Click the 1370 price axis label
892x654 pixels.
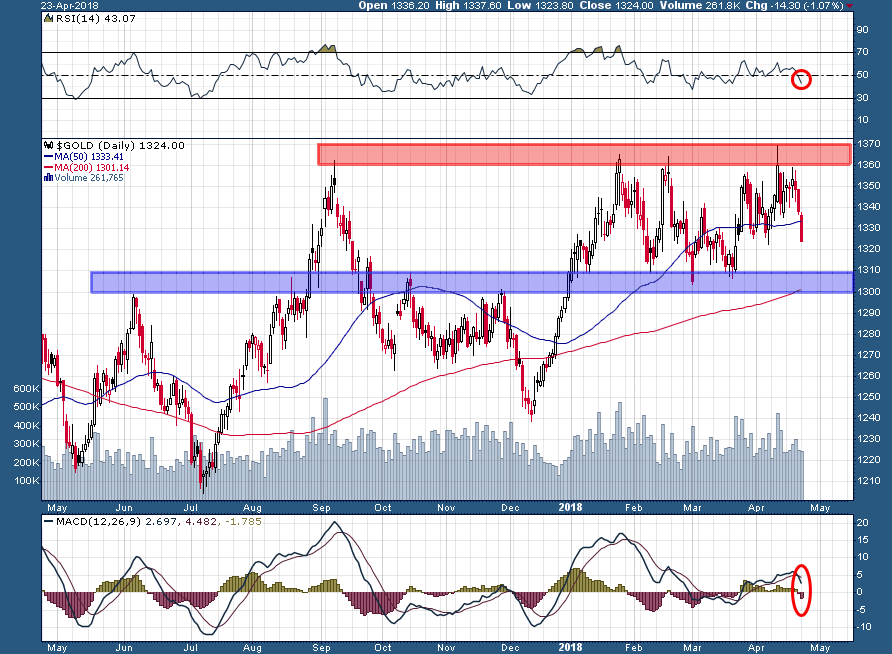click(869, 144)
